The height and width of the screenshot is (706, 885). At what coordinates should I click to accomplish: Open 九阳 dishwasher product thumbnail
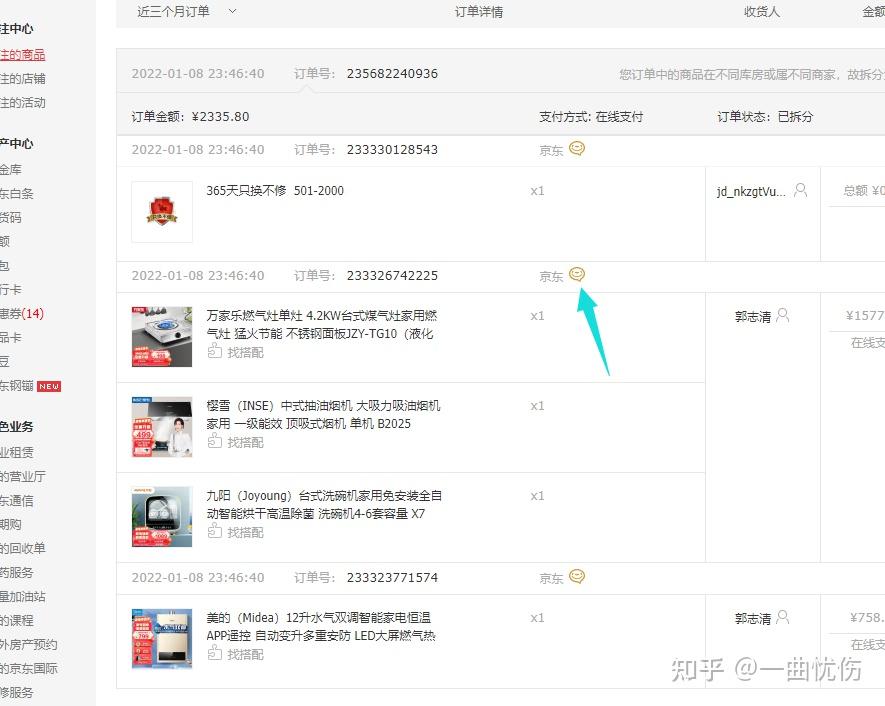point(162,516)
